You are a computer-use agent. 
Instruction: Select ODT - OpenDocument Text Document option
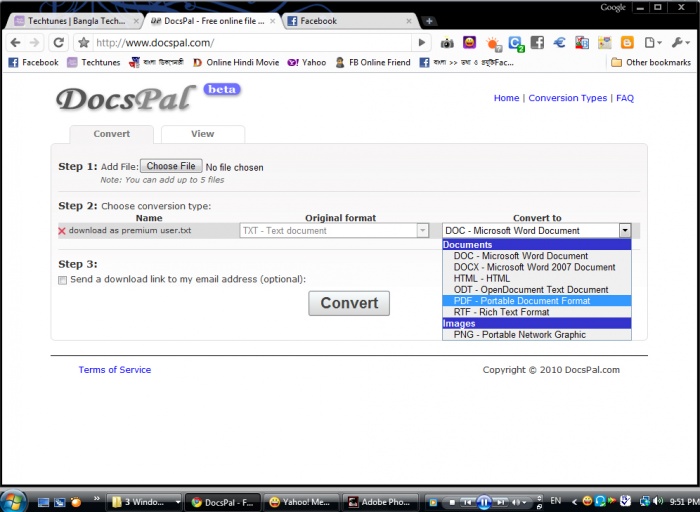(x=537, y=290)
